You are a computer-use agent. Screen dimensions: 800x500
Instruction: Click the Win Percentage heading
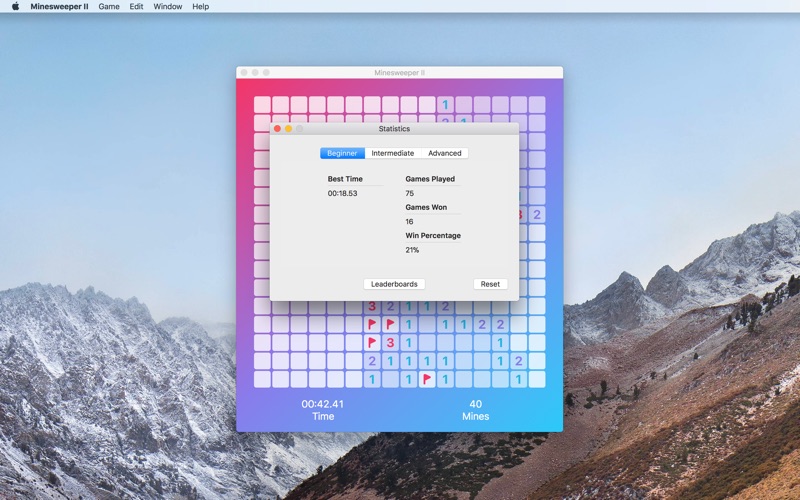point(433,236)
